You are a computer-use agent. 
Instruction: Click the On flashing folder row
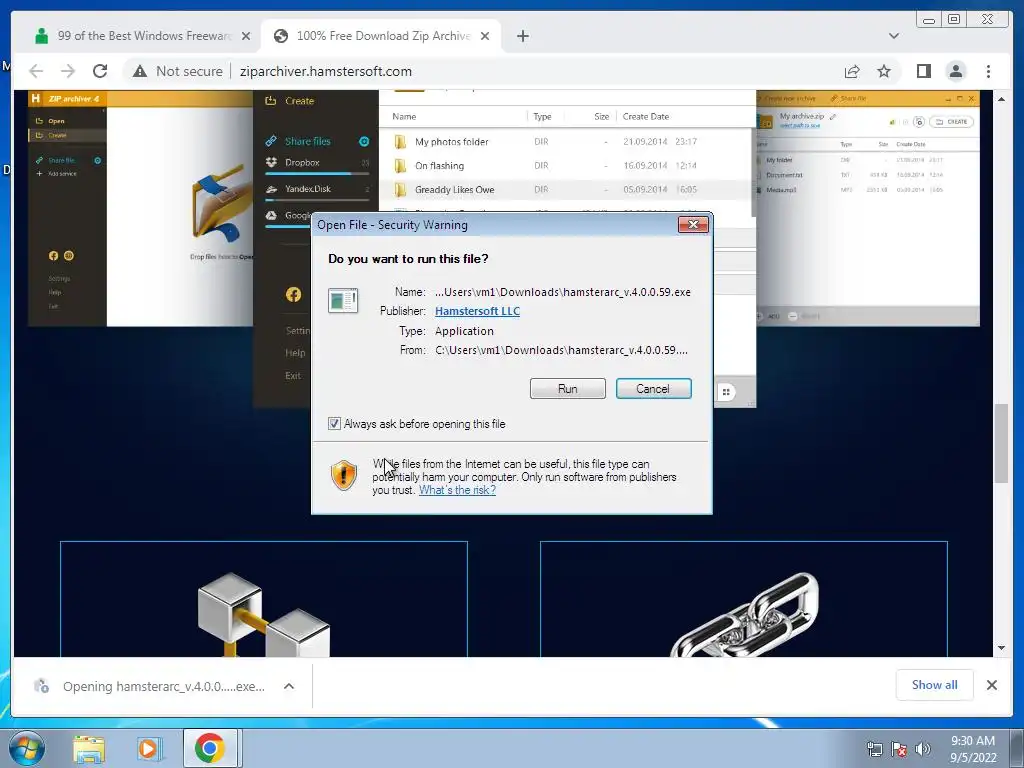(x=565, y=165)
